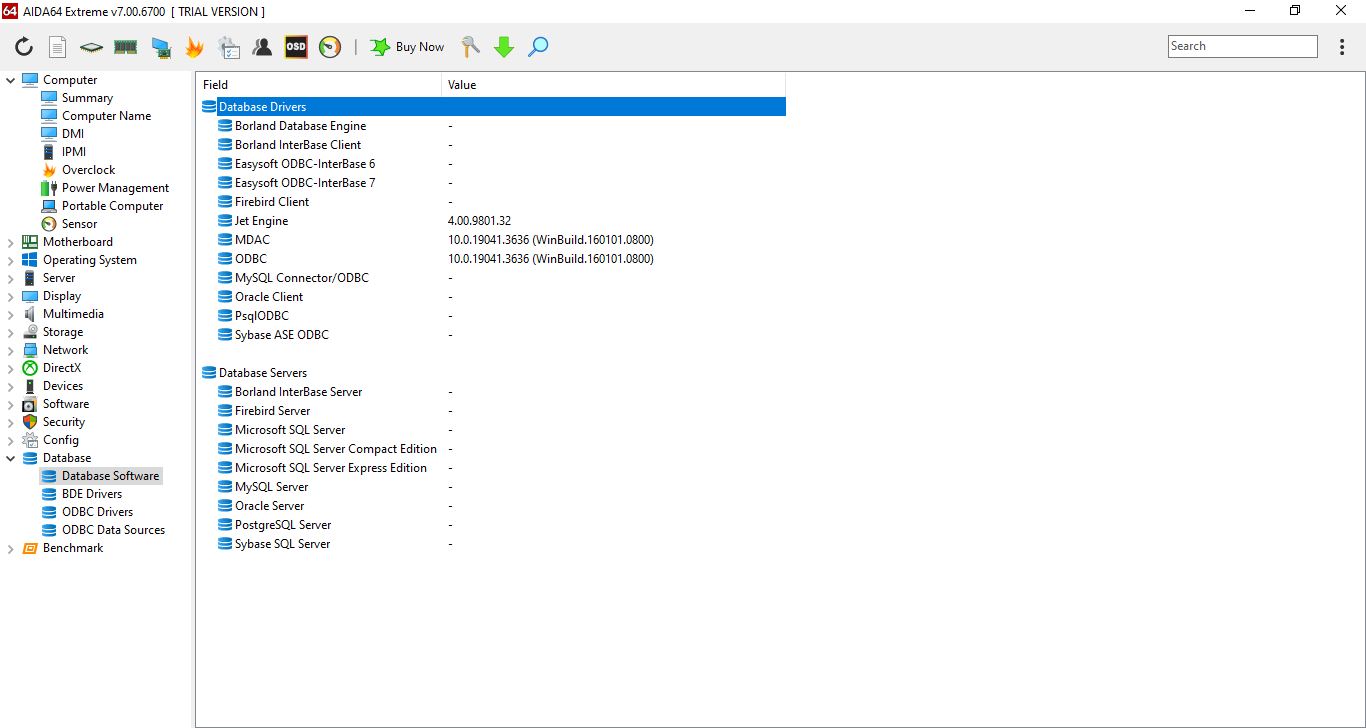
Task: Select the Microsoft SQL Server Express Edition row
Action: point(493,468)
